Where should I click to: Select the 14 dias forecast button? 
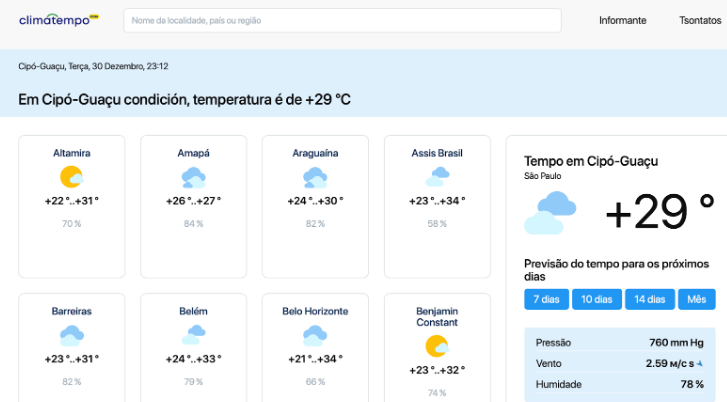pos(649,299)
